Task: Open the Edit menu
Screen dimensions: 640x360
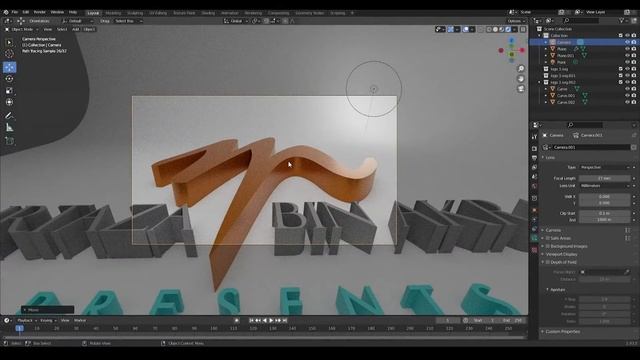Action: [26, 12]
